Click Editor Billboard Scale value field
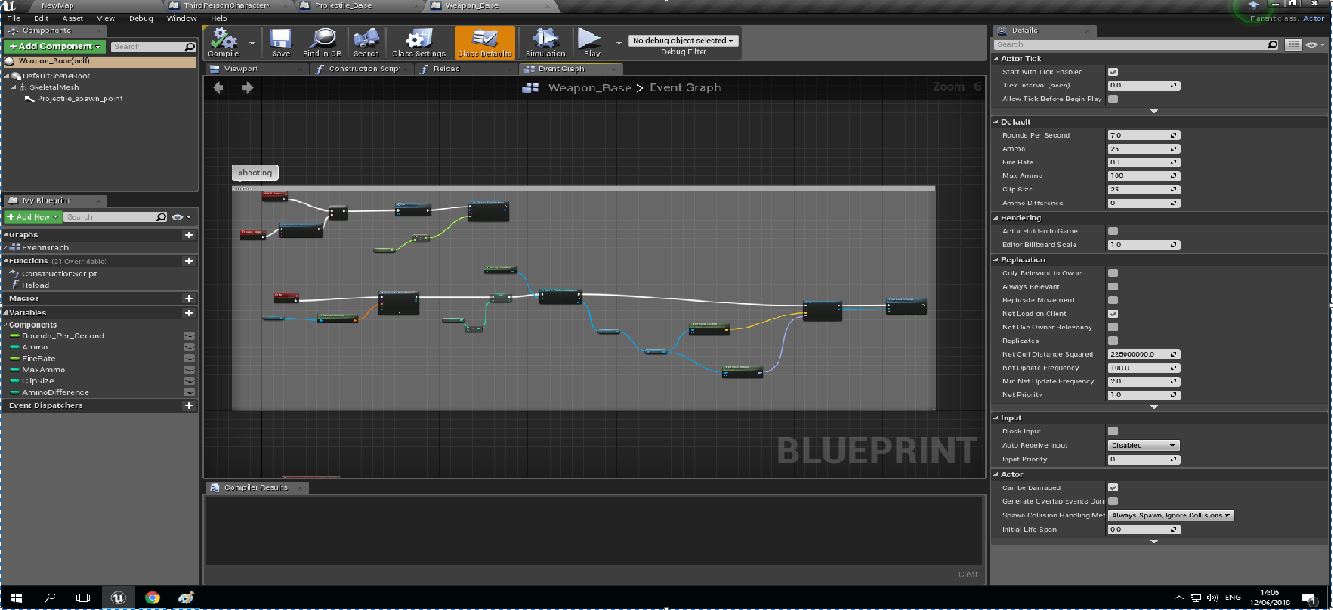Screen dimensions: 1333x610 [x=1143, y=244]
